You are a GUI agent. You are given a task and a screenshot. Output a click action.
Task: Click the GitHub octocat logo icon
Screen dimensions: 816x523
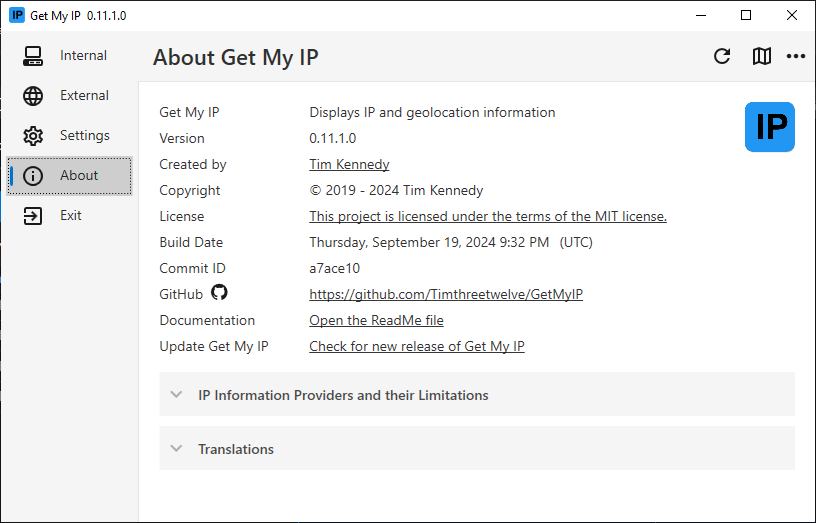[x=219, y=292]
